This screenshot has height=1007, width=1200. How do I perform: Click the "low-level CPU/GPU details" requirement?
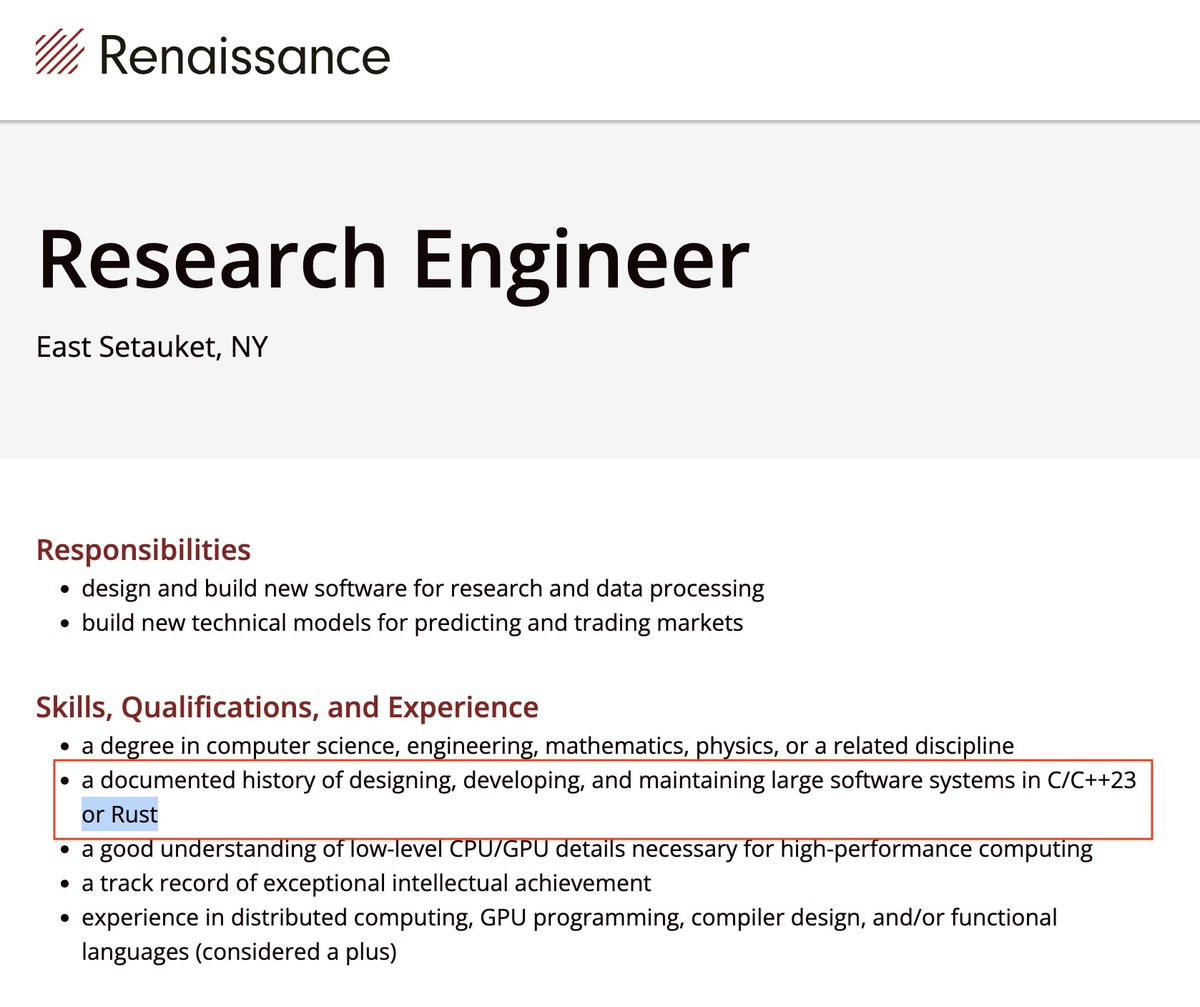(x=587, y=850)
